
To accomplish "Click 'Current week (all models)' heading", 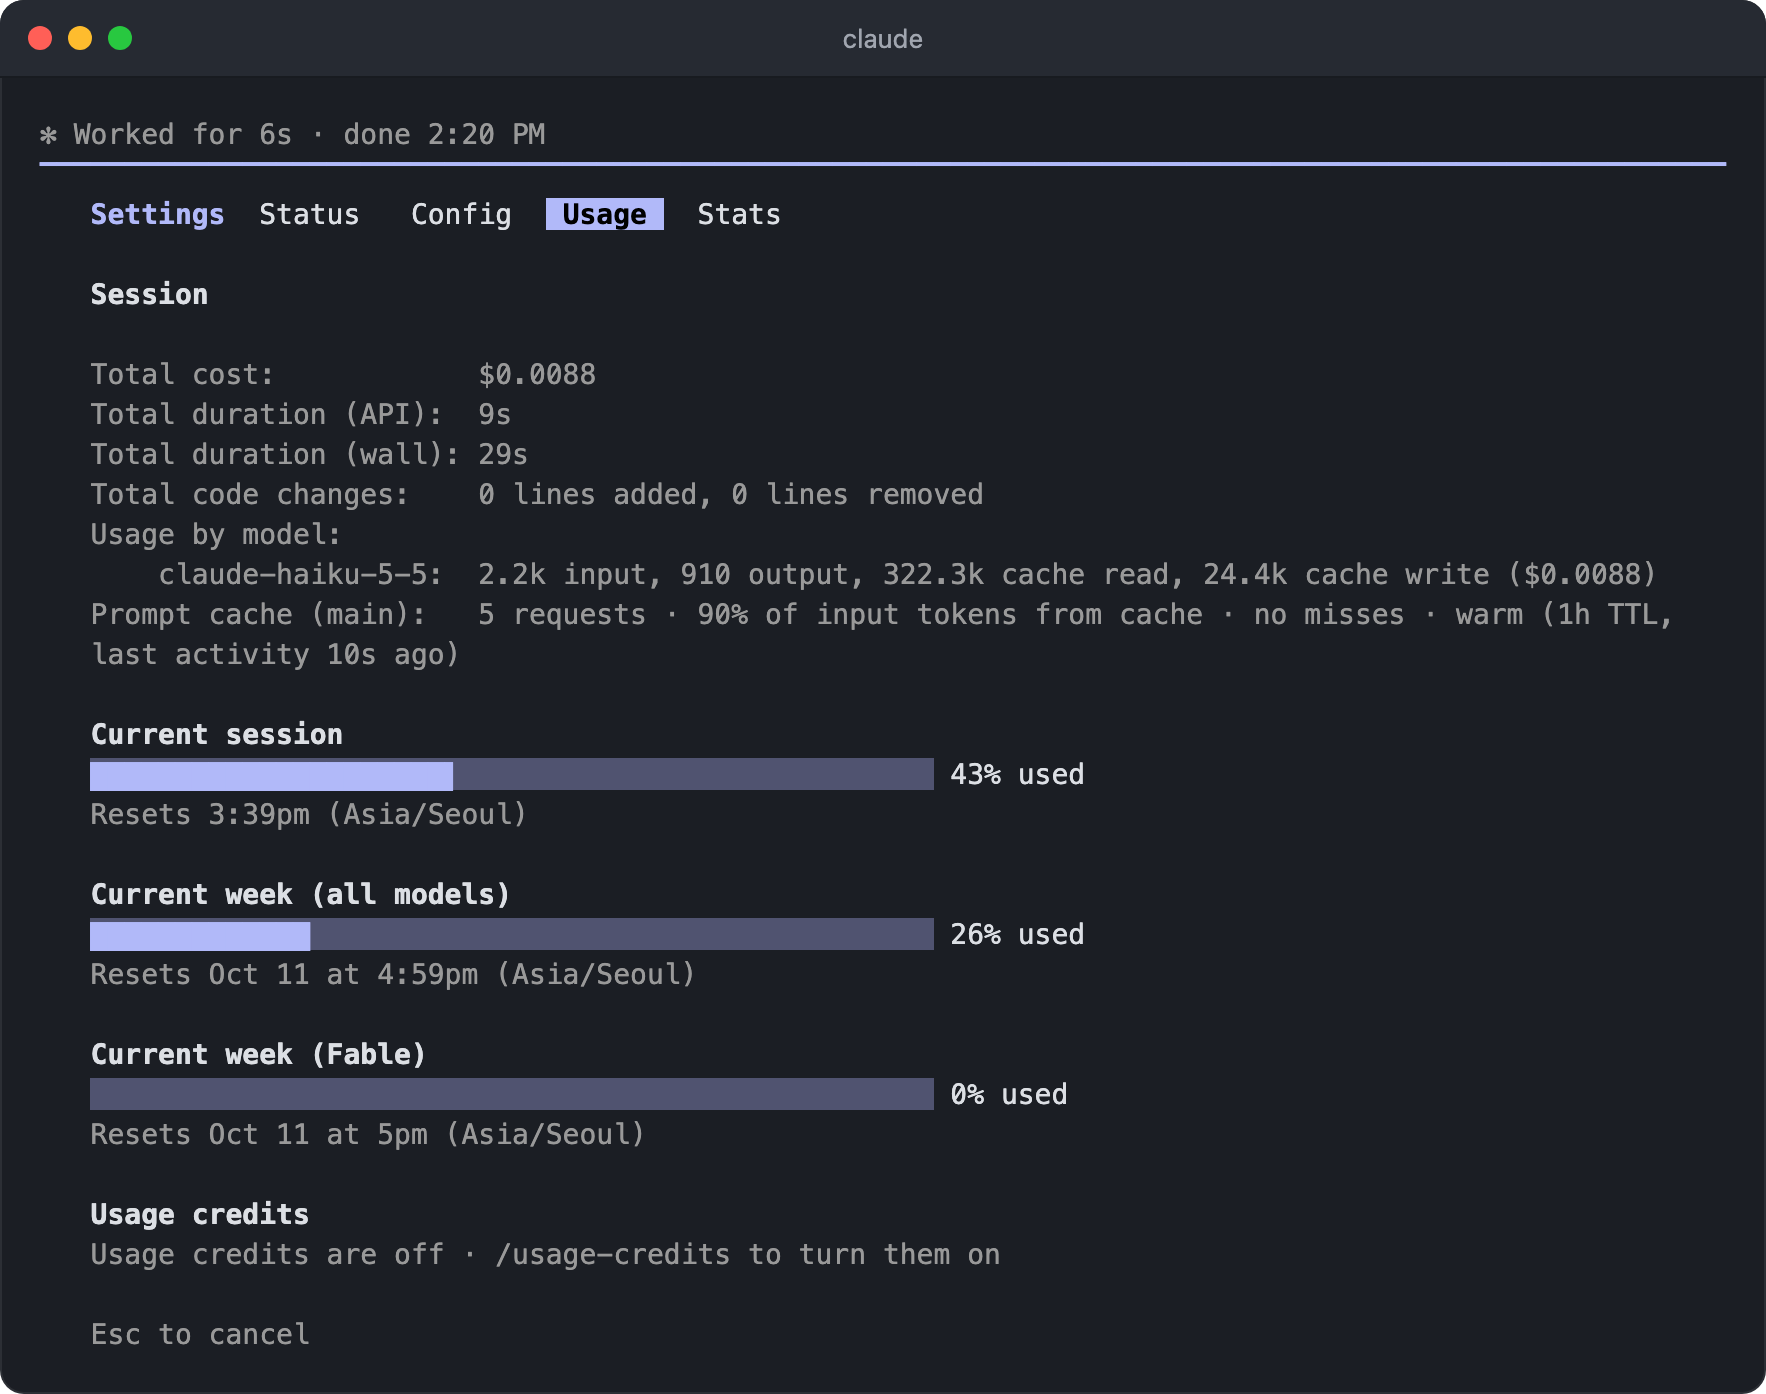I will (x=301, y=894).
